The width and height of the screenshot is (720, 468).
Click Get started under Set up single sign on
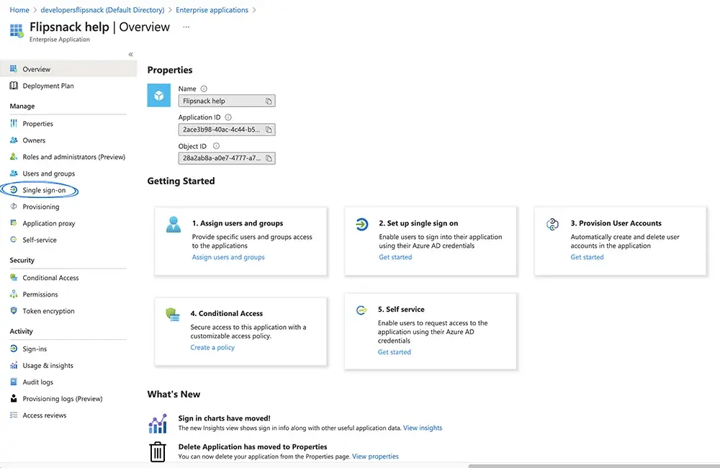395,257
